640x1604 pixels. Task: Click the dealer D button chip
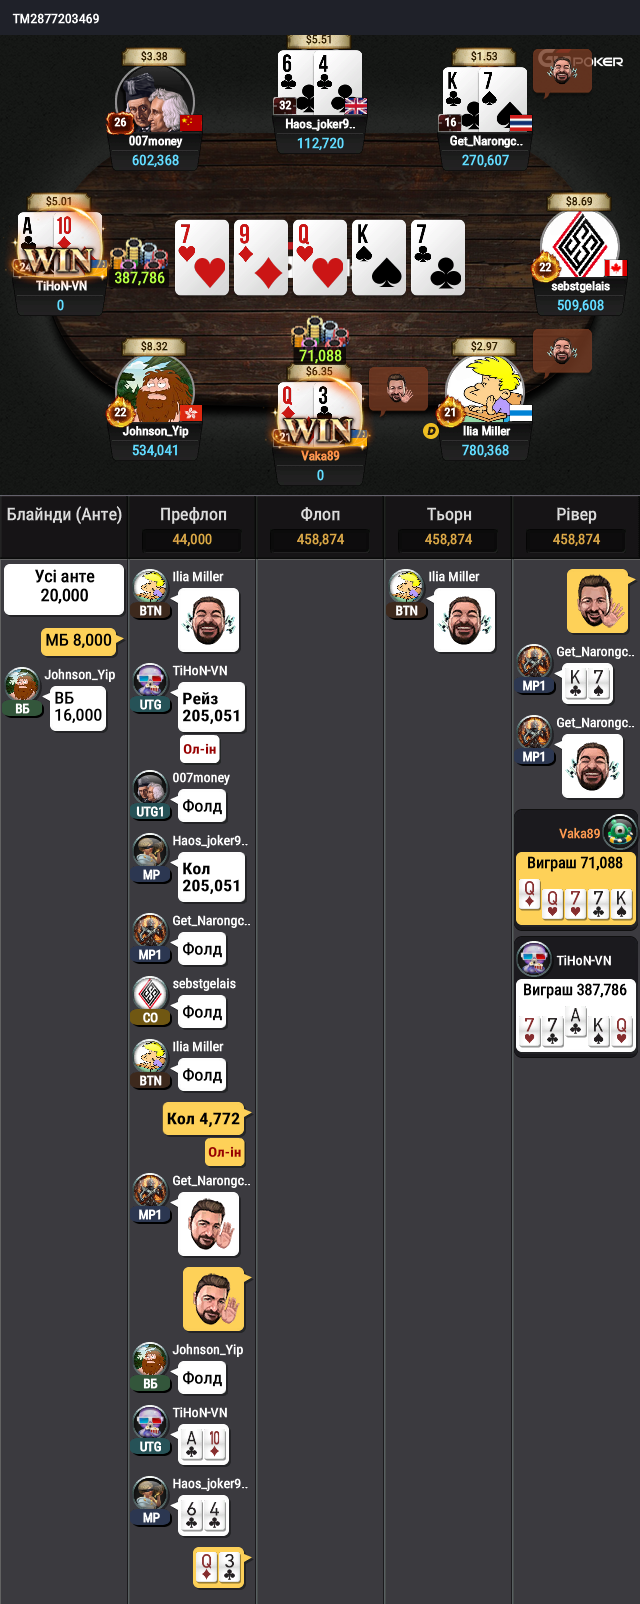431,431
